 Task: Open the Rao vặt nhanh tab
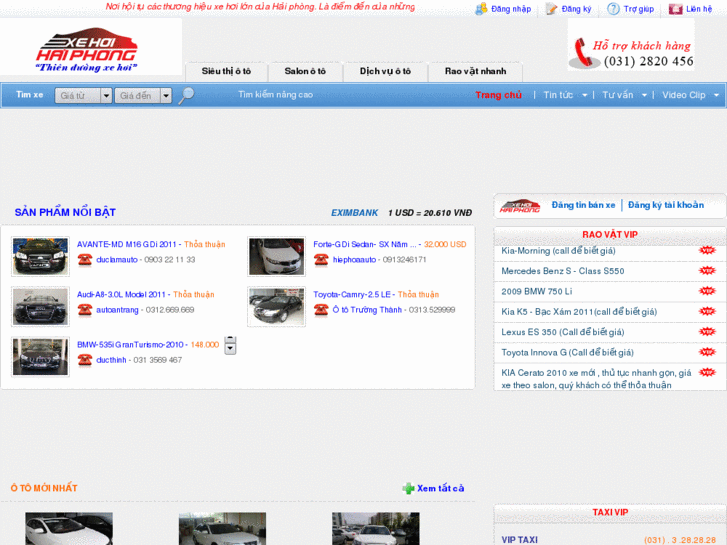click(476, 71)
